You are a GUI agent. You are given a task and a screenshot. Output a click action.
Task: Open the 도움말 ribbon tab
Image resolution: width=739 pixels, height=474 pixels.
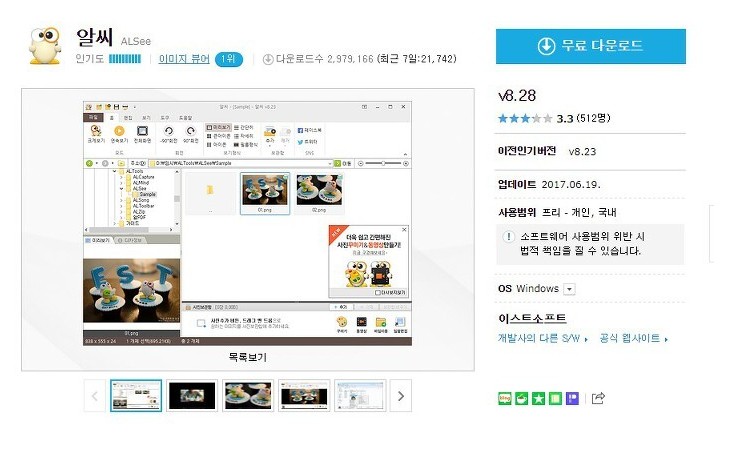[x=186, y=118]
